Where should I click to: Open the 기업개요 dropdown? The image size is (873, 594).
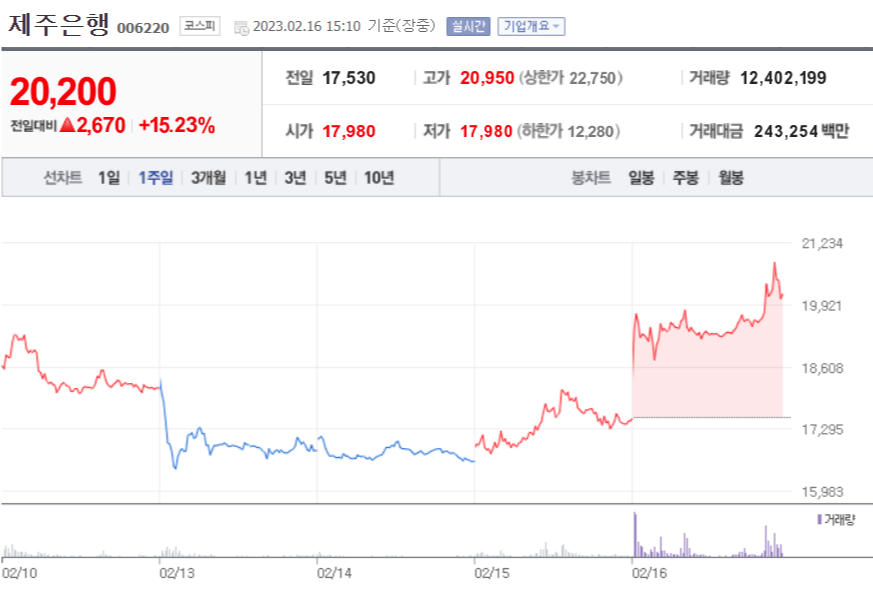[x=531, y=26]
